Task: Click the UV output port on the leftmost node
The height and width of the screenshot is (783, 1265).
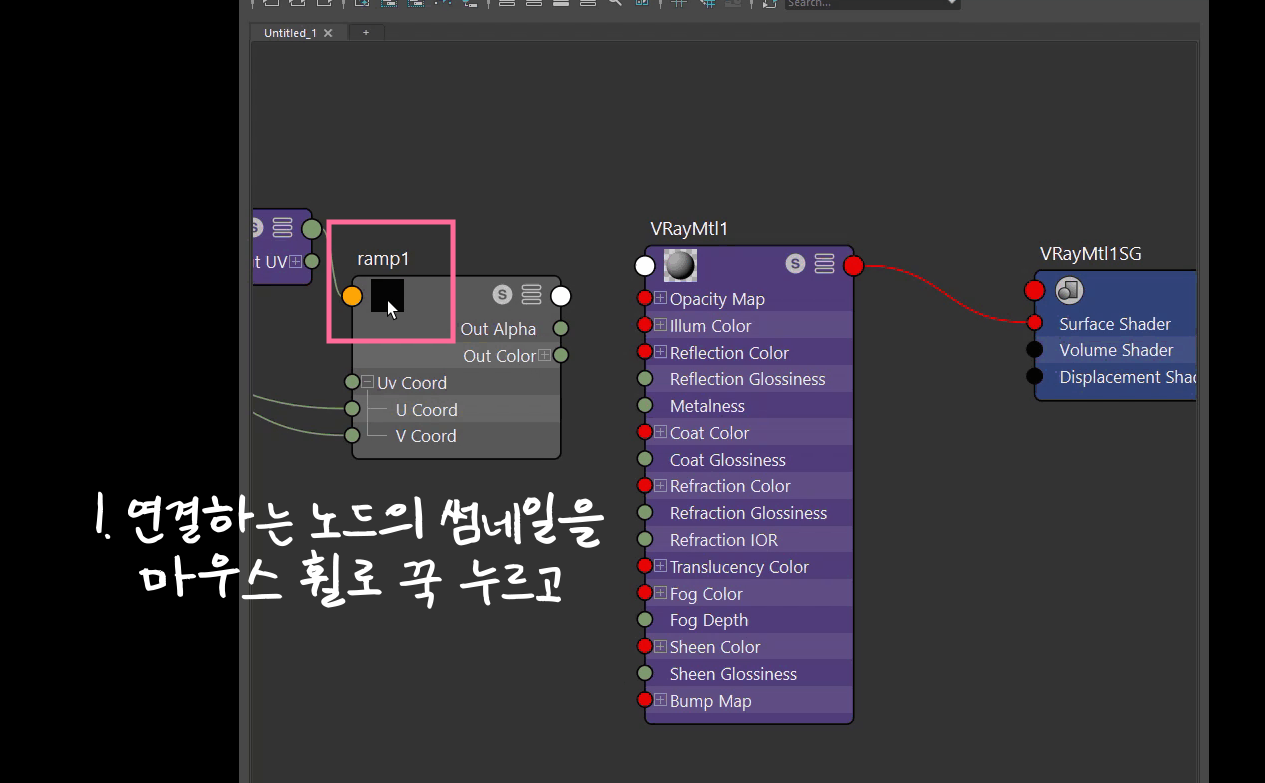Action: (312, 262)
